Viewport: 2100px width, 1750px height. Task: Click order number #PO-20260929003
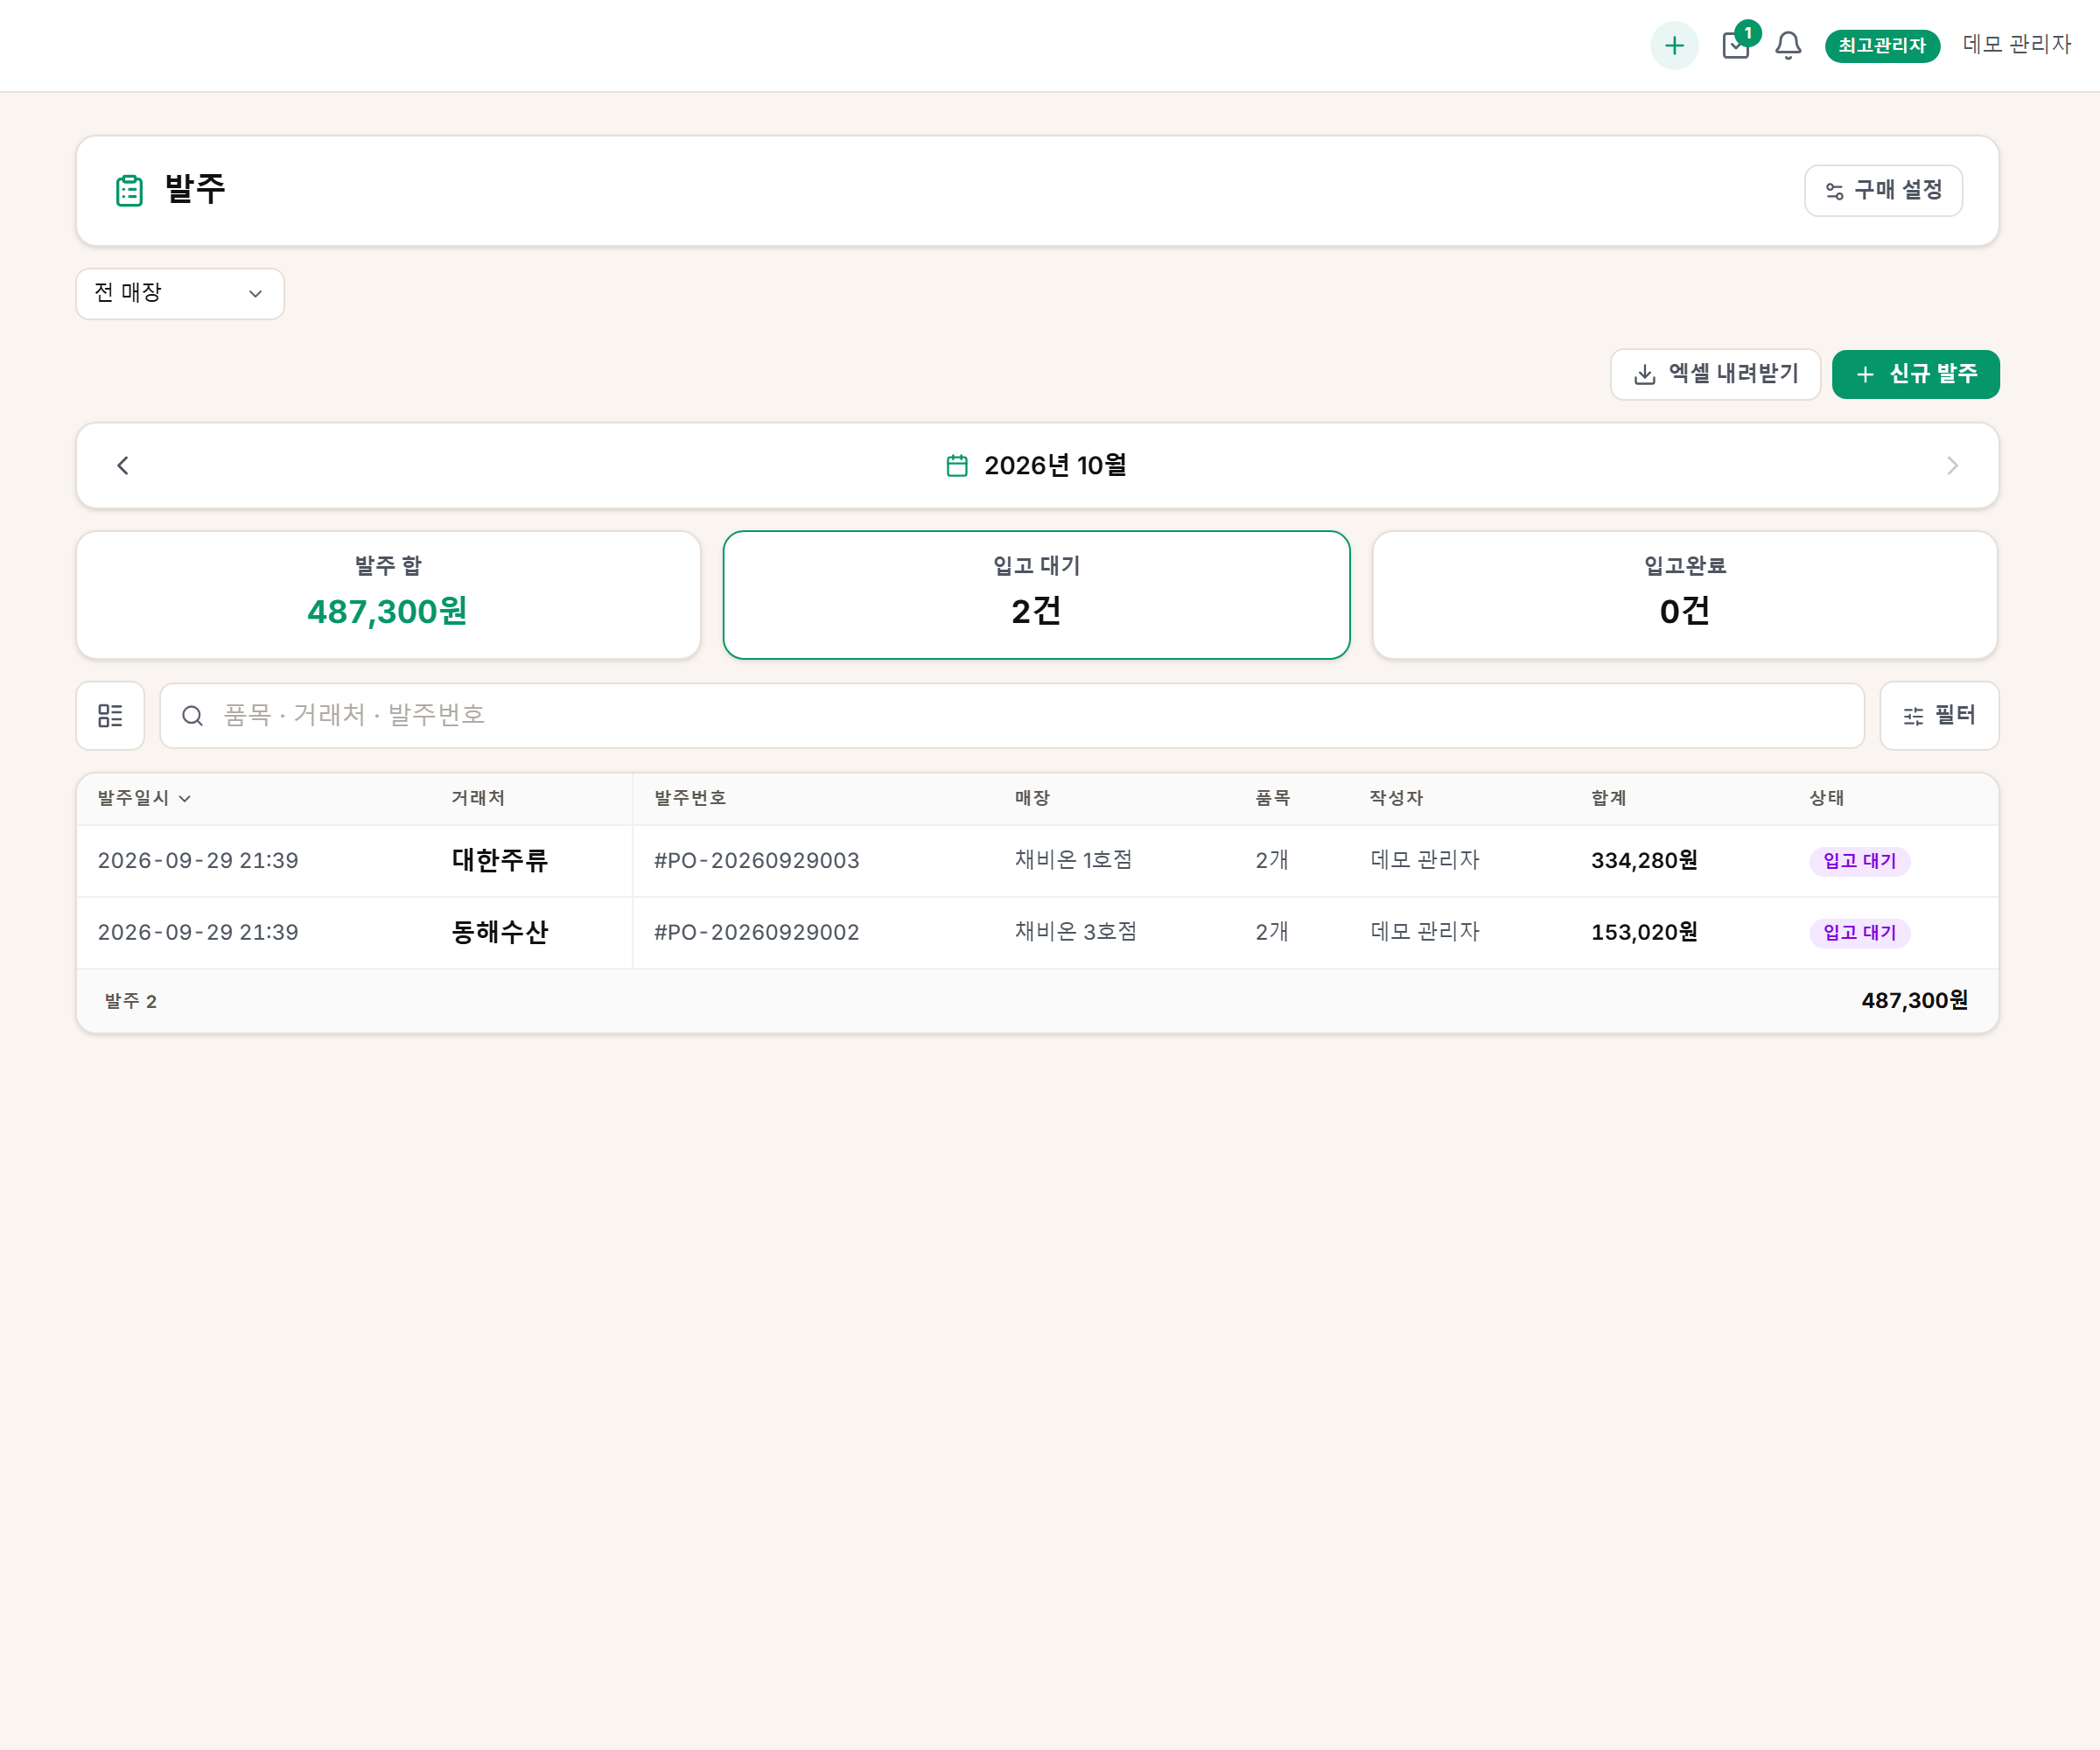point(756,860)
